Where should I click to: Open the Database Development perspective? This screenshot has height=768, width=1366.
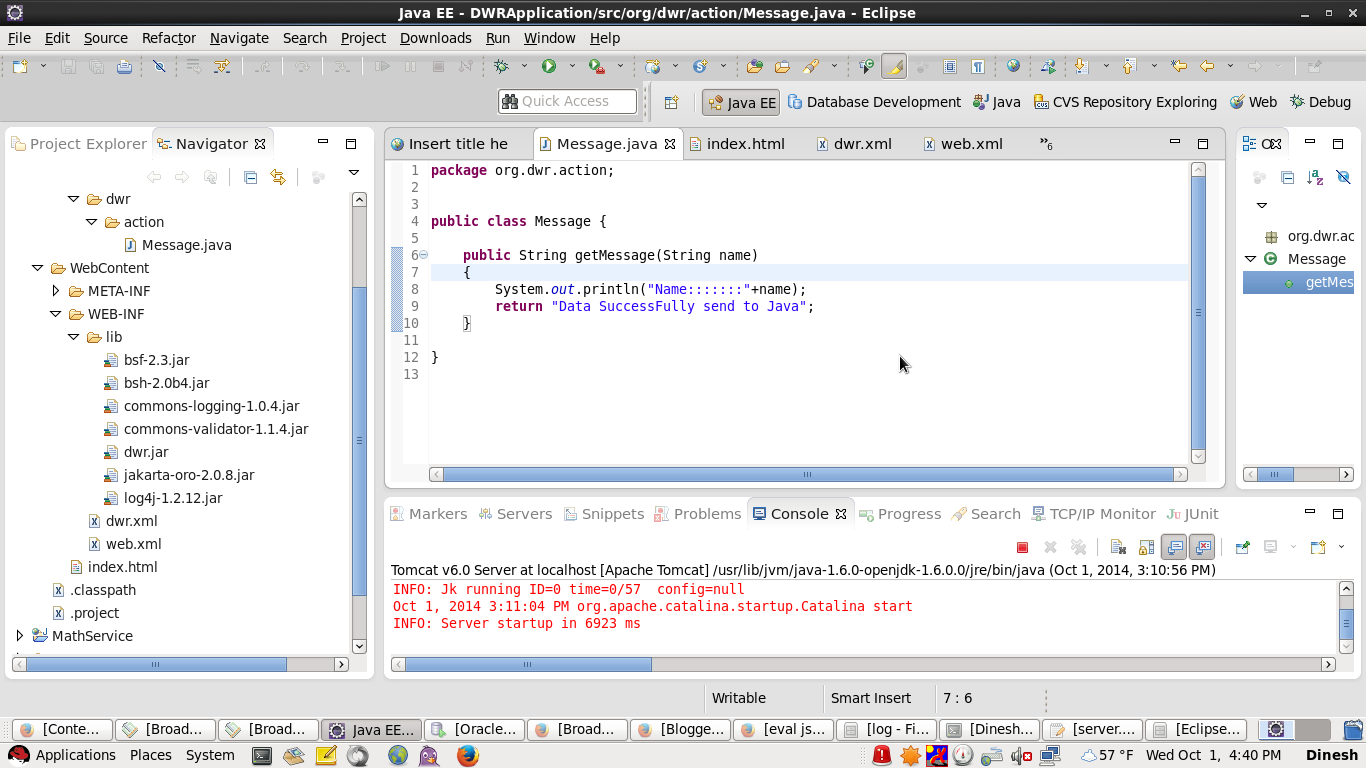[x=874, y=102]
